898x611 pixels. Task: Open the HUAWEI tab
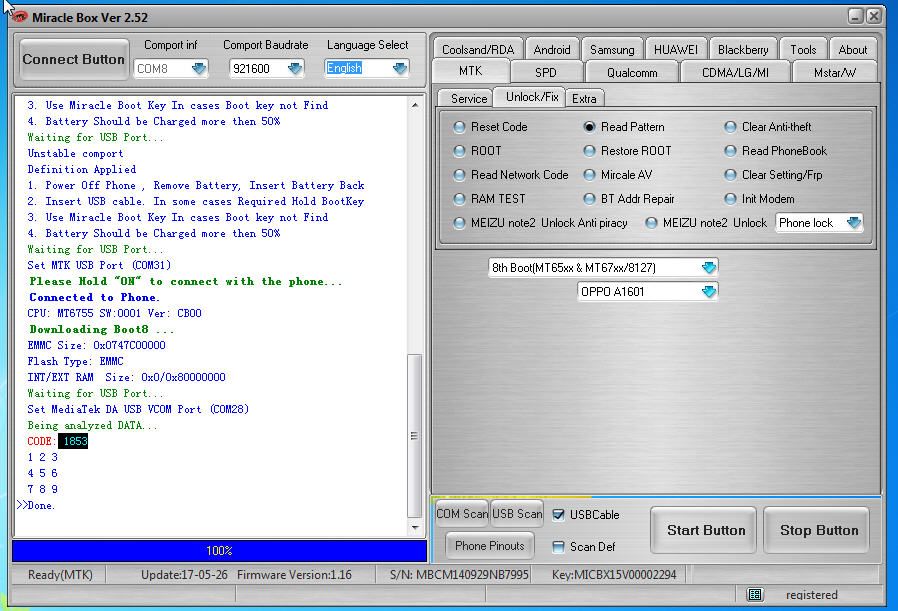[676, 50]
